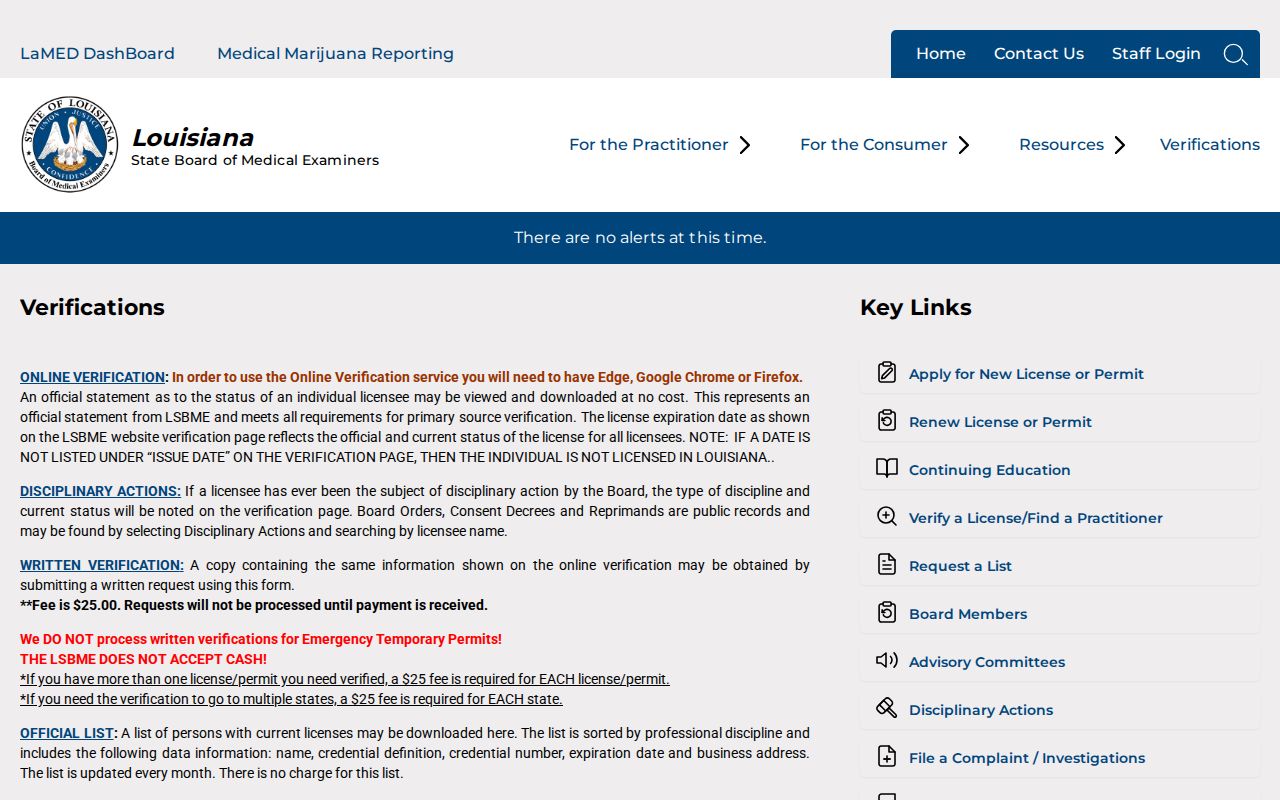Click the Key Links heading

(916, 308)
